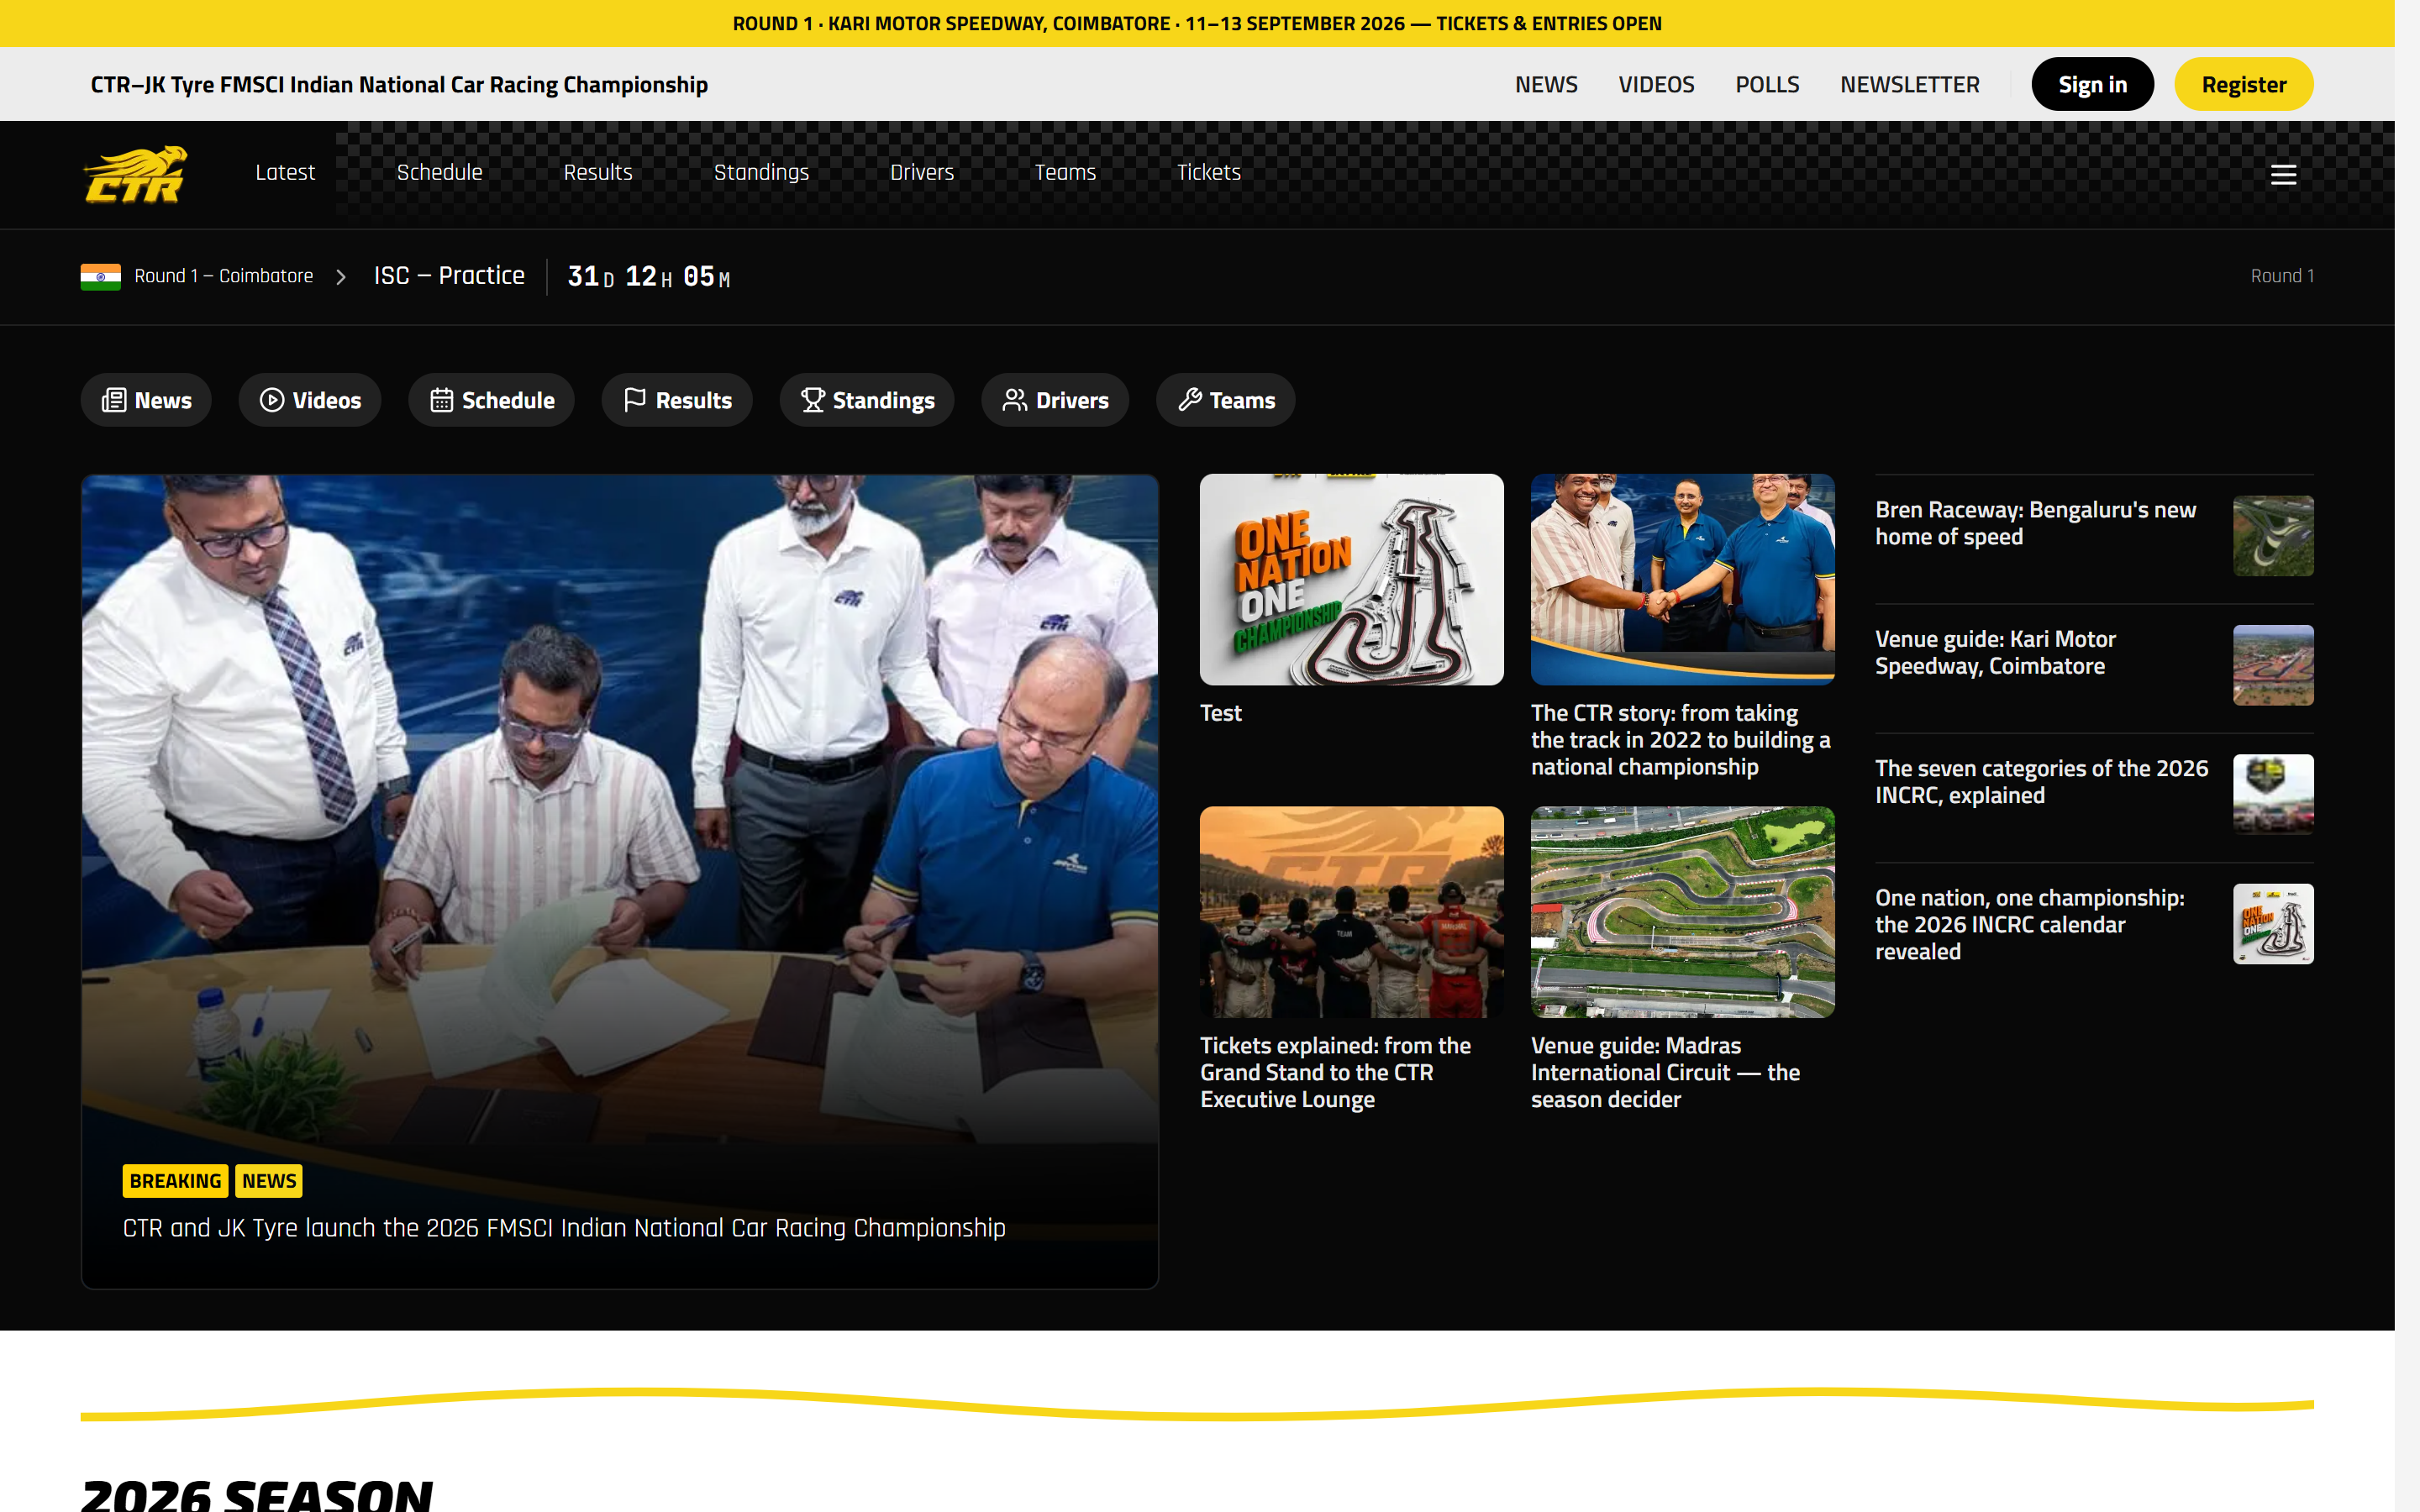Click the BREAKING tag on featured story
The height and width of the screenshot is (1512, 2420).
click(175, 1181)
